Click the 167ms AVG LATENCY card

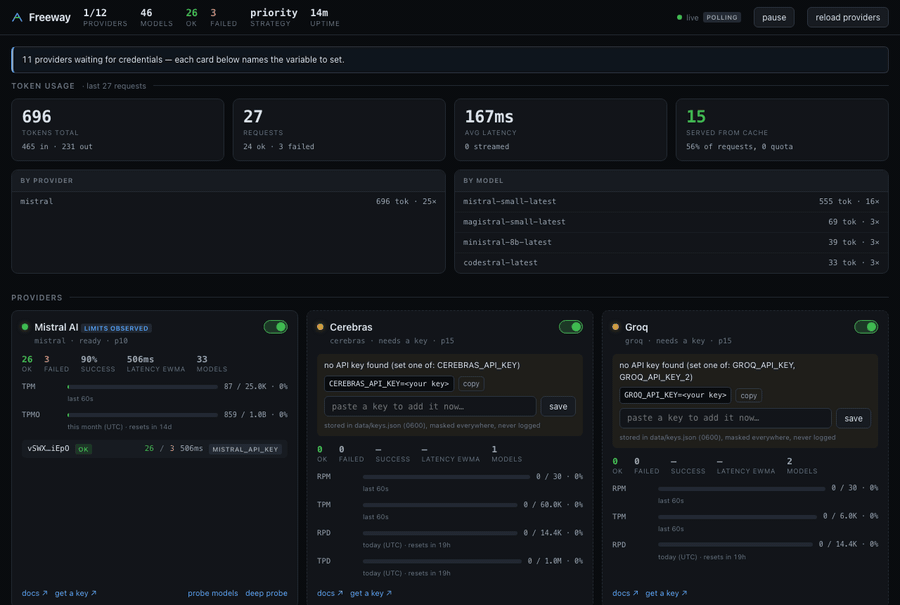(561, 130)
